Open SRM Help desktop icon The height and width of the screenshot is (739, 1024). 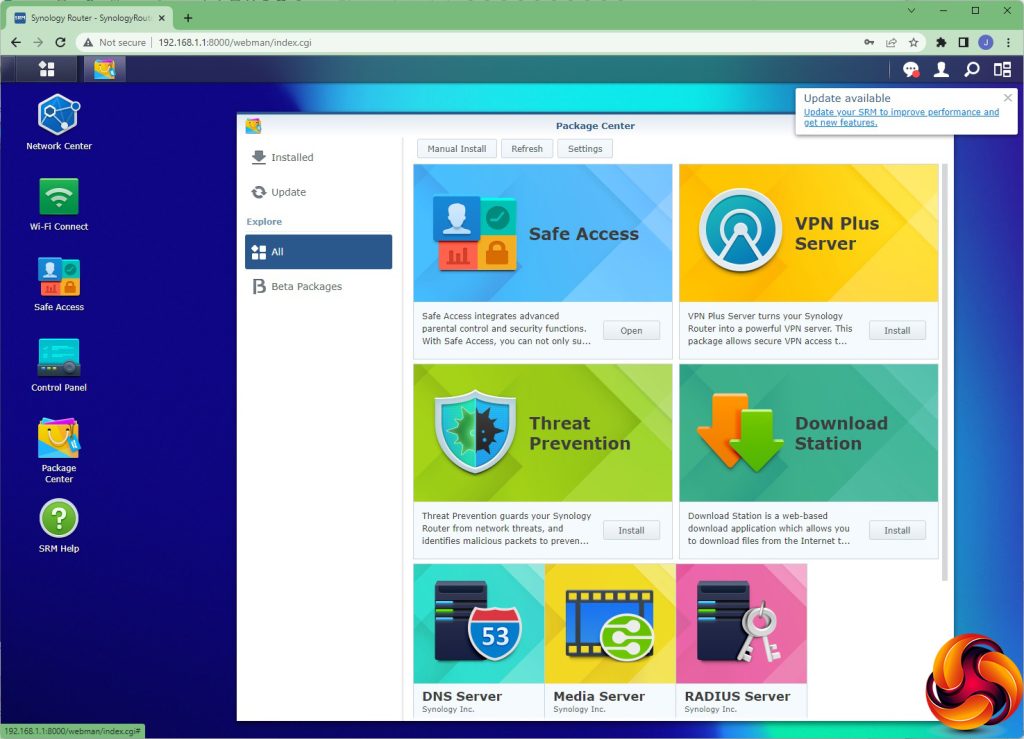point(59,526)
